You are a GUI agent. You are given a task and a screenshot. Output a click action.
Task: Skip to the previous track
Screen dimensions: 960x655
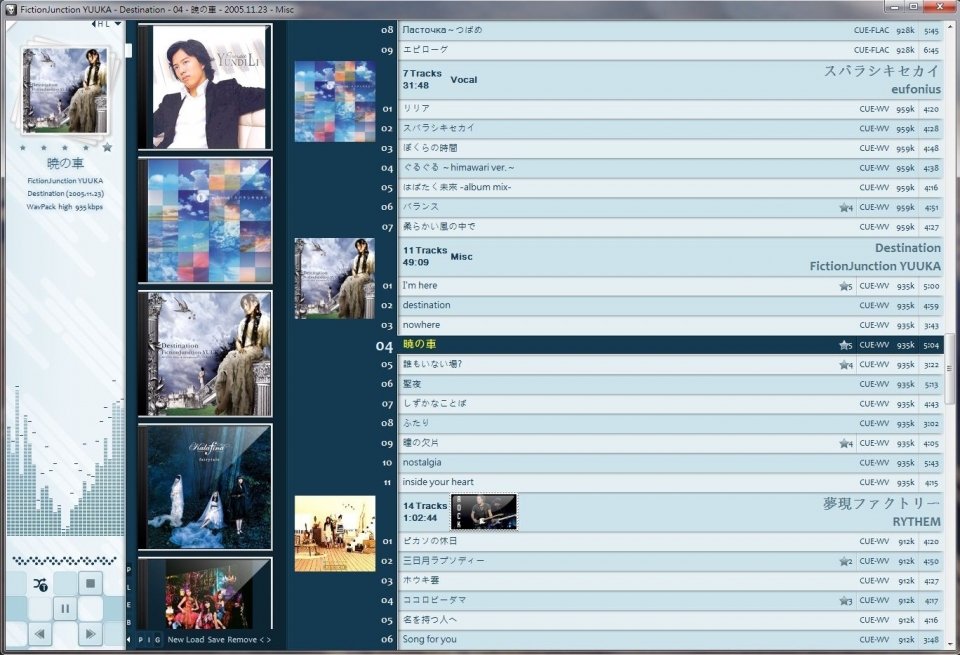[40, 634]
